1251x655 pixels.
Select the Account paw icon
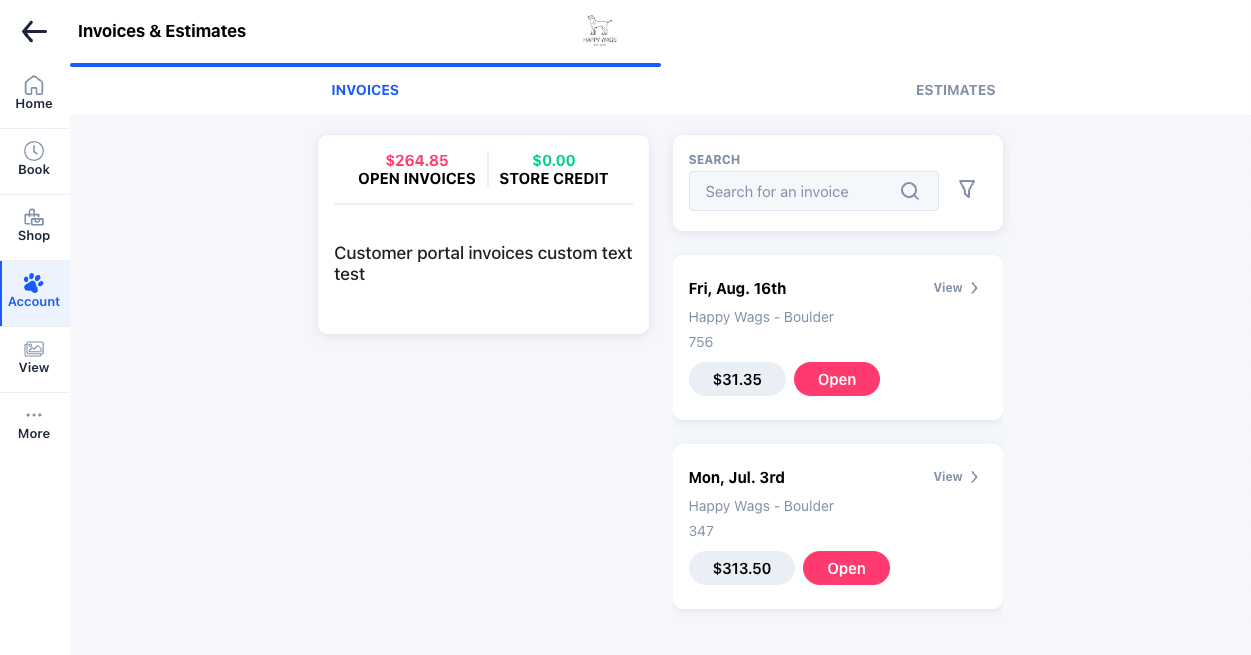(34, 283)
